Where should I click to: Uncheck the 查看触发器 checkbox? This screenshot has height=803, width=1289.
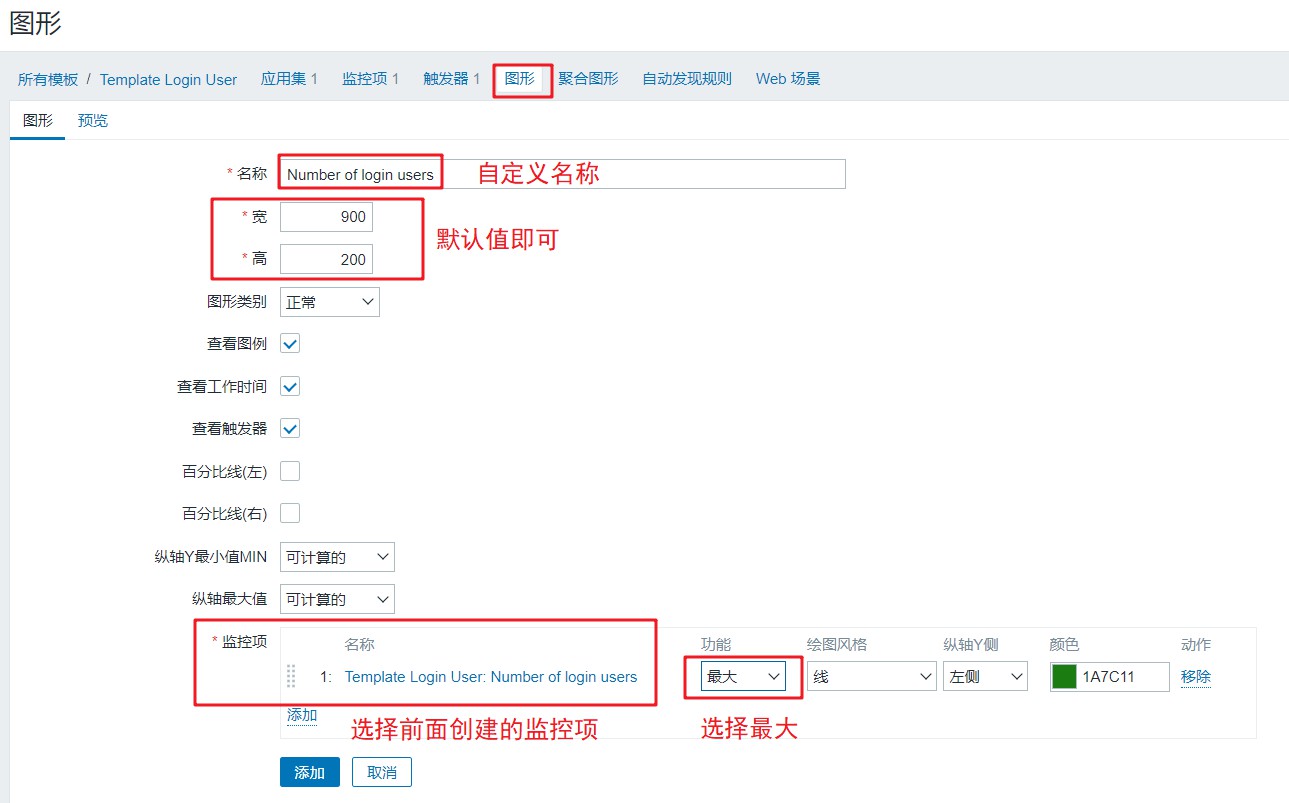[x=290, y=428]
